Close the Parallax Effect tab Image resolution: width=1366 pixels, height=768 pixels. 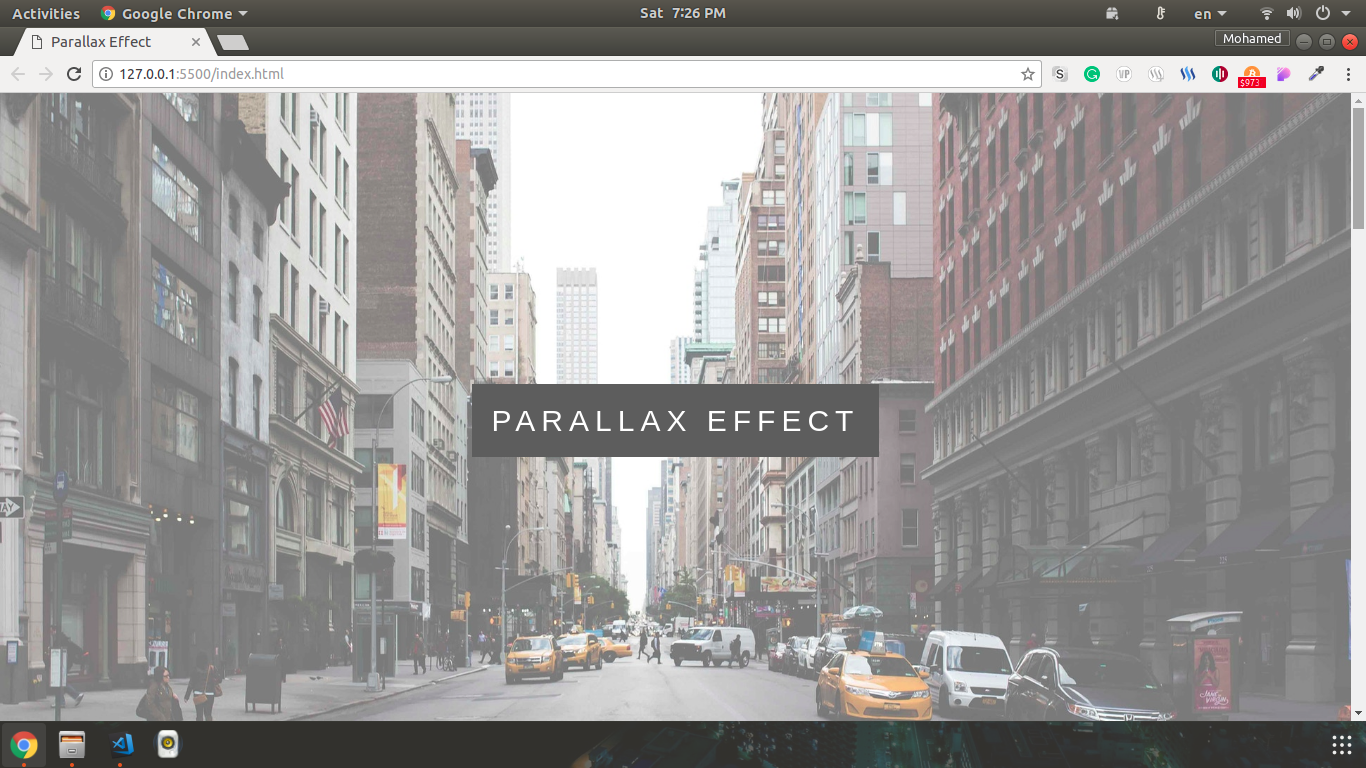pyautogui.click(x=196, y=42)
